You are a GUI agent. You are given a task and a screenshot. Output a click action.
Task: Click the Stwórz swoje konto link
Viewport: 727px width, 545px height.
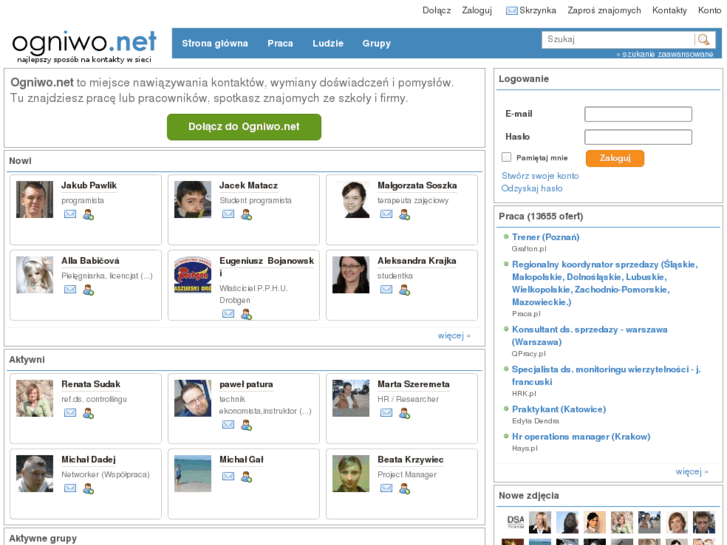pyautogui.click(x=540, y=176)
